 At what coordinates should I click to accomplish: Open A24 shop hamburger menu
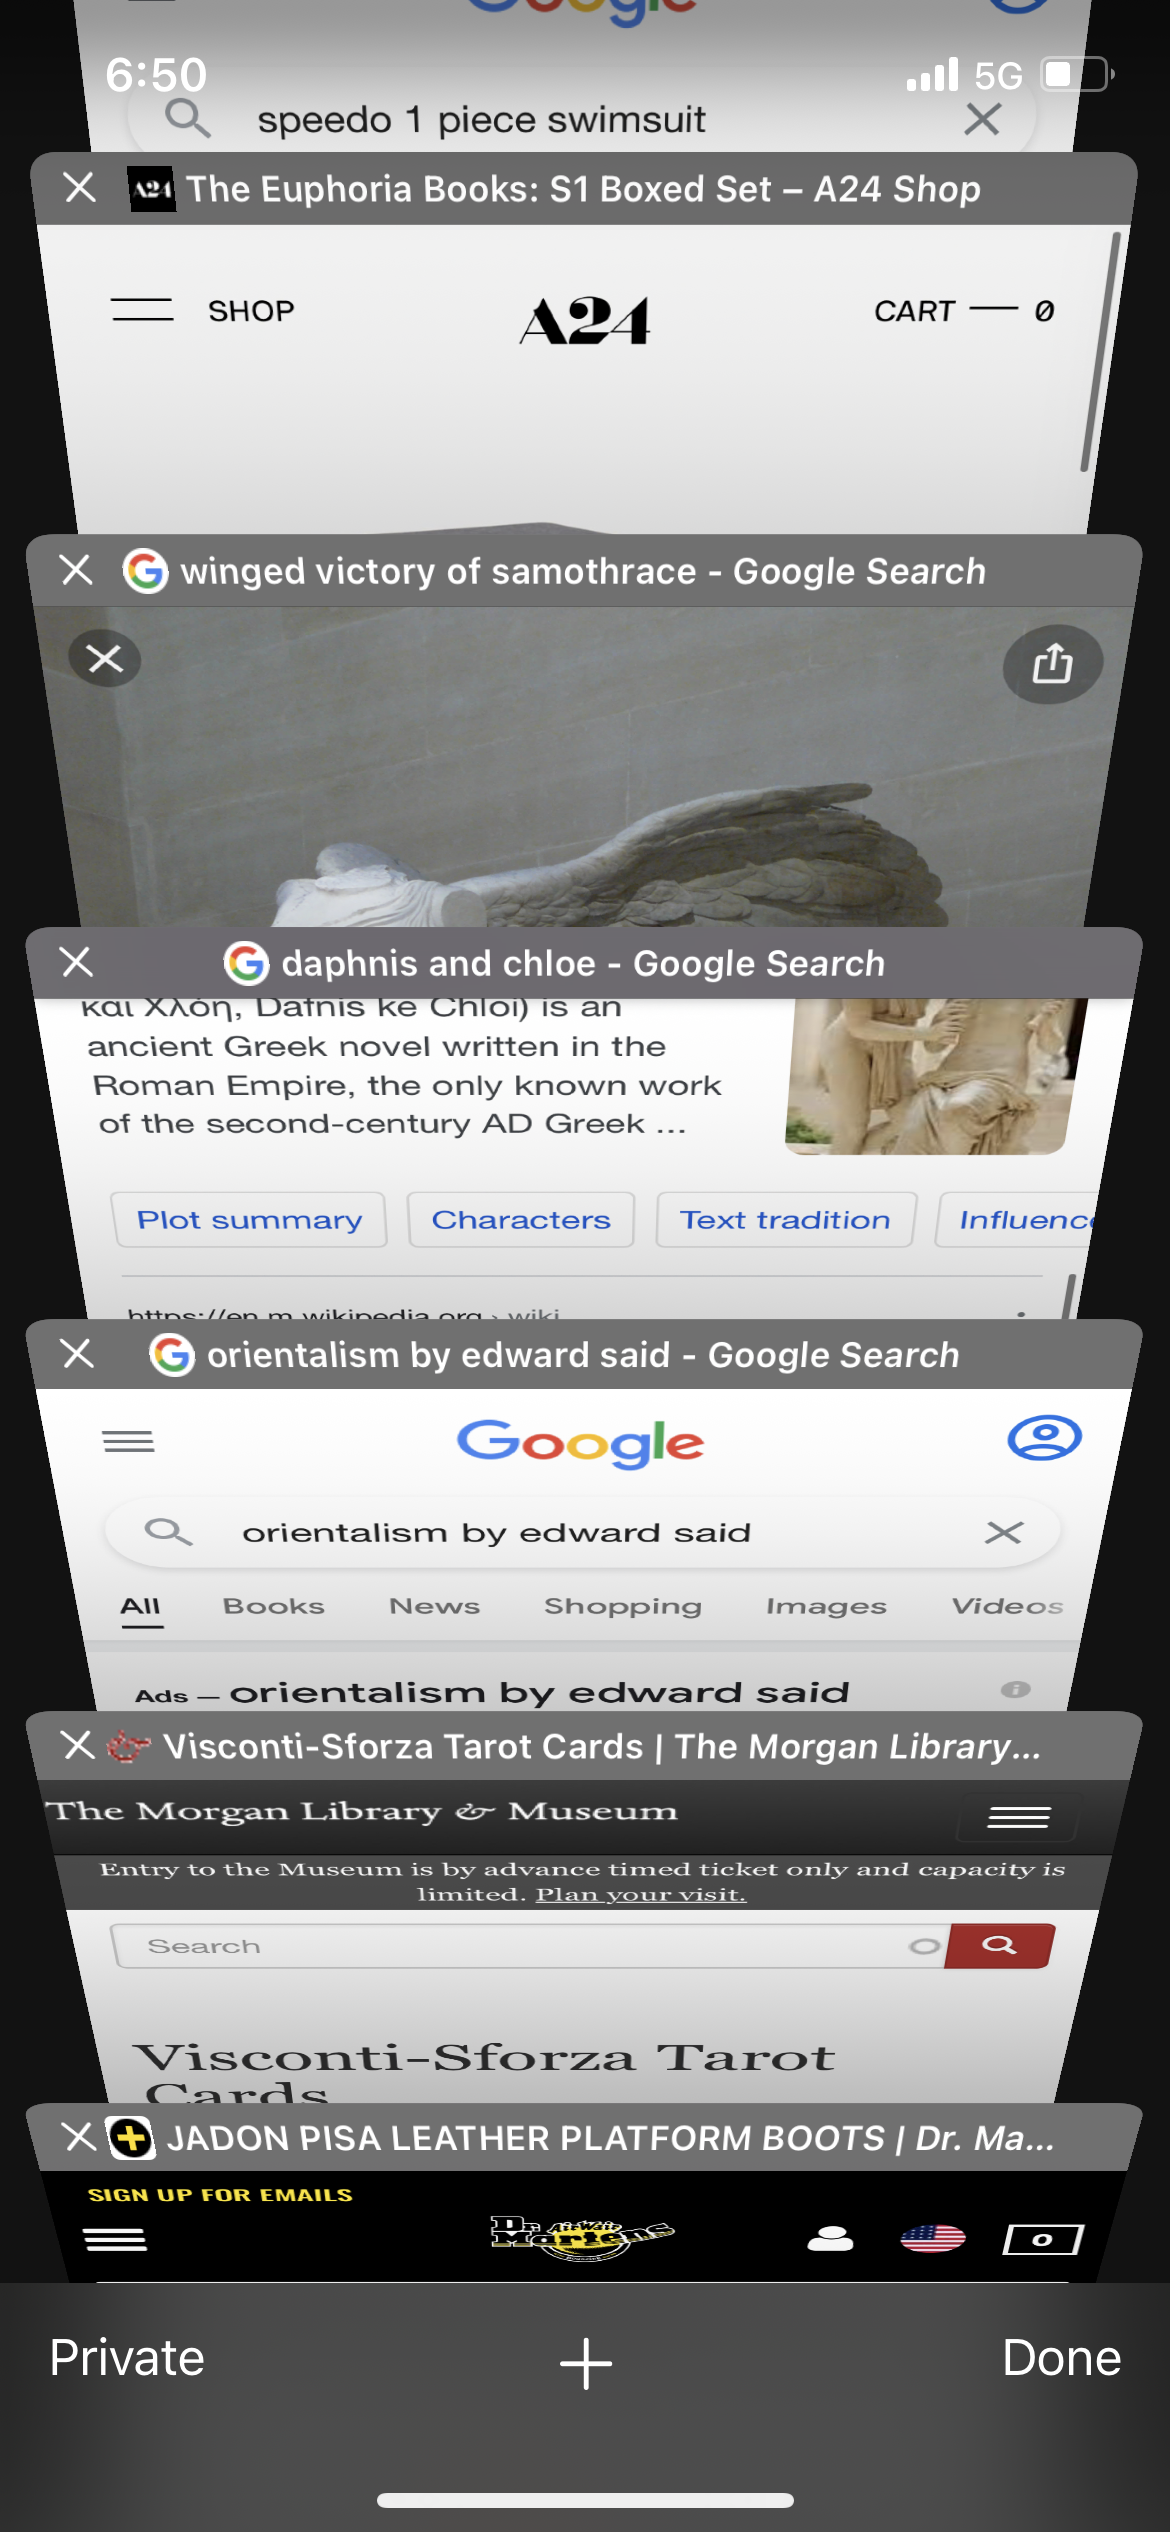point(142,310)
